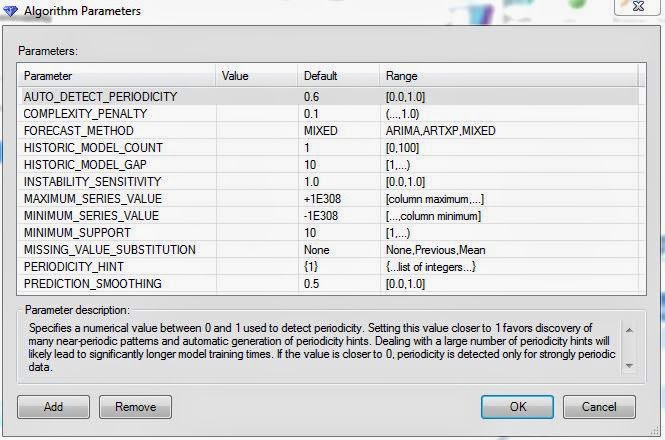
Task: Click the 0.6 default value
Action: pyautogui.click(x=311, y=97)
